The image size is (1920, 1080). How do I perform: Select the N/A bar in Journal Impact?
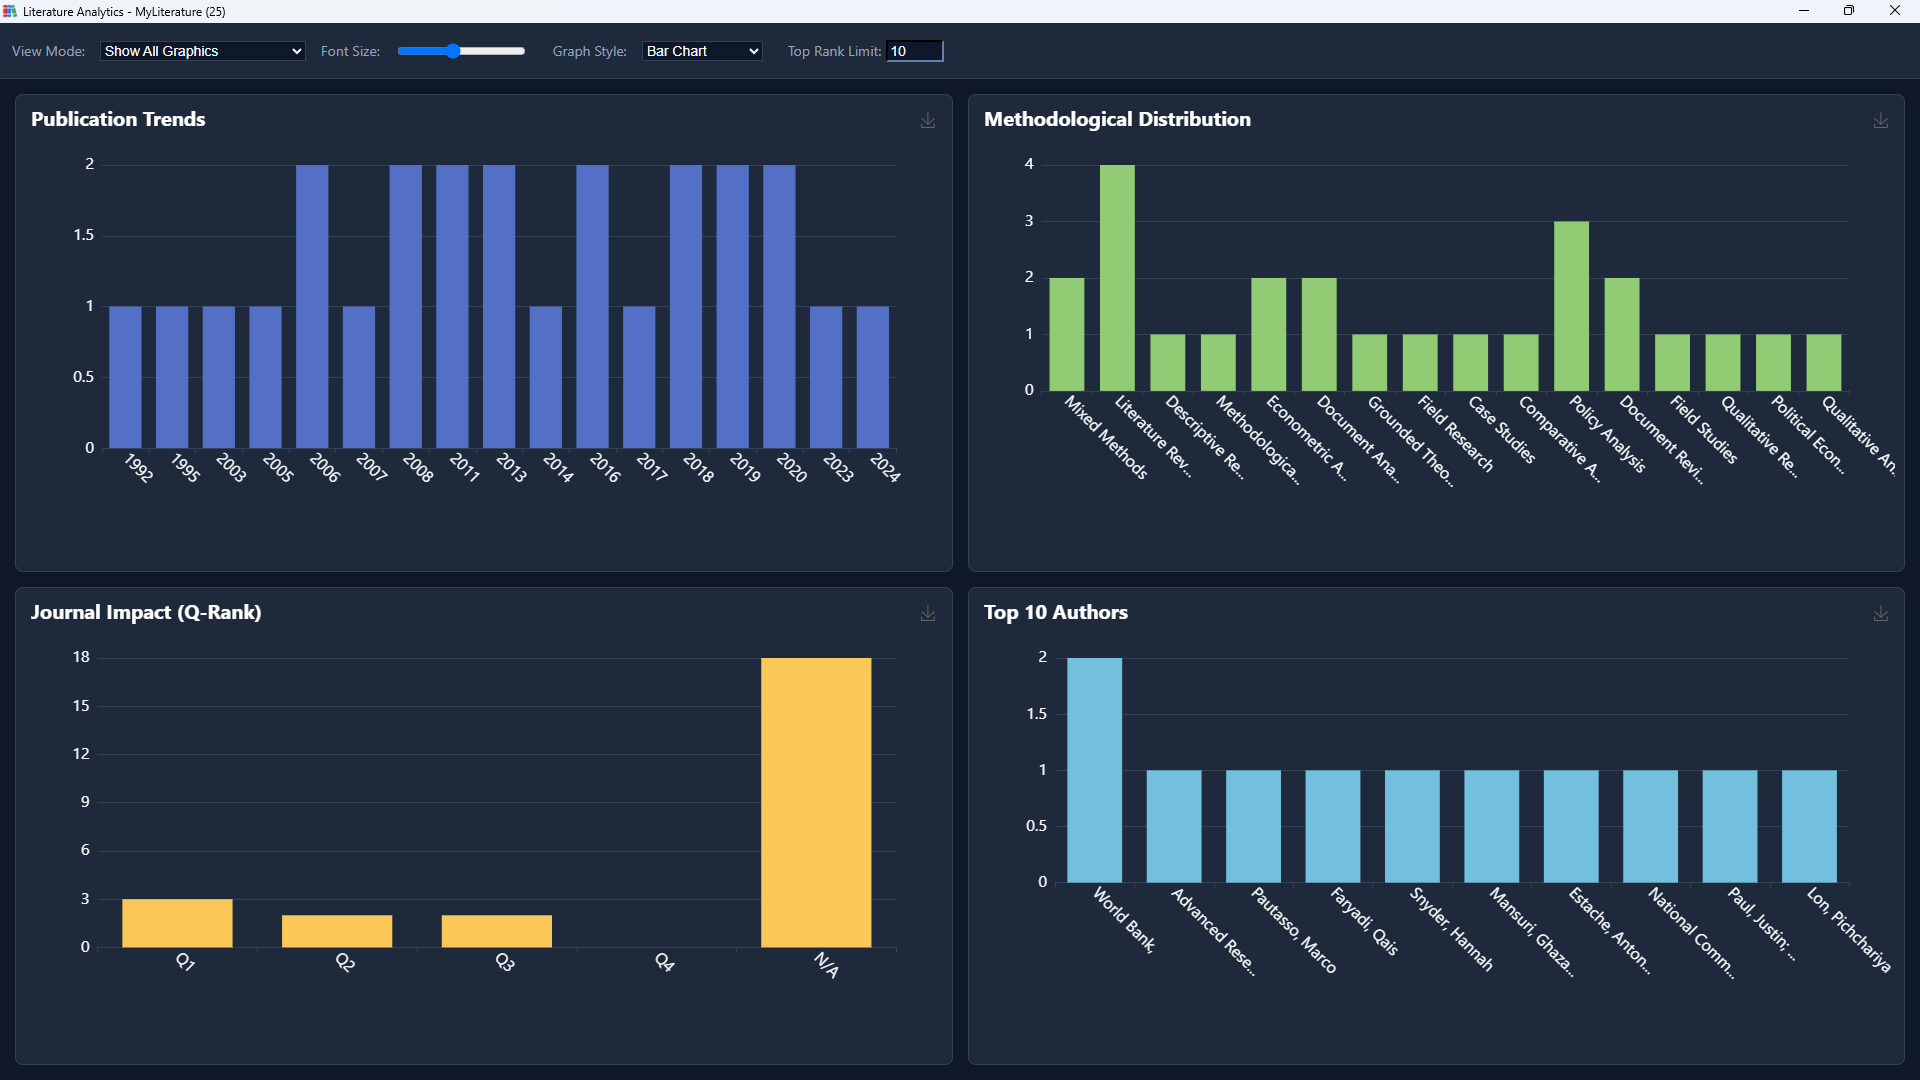(x=816, y=802)
